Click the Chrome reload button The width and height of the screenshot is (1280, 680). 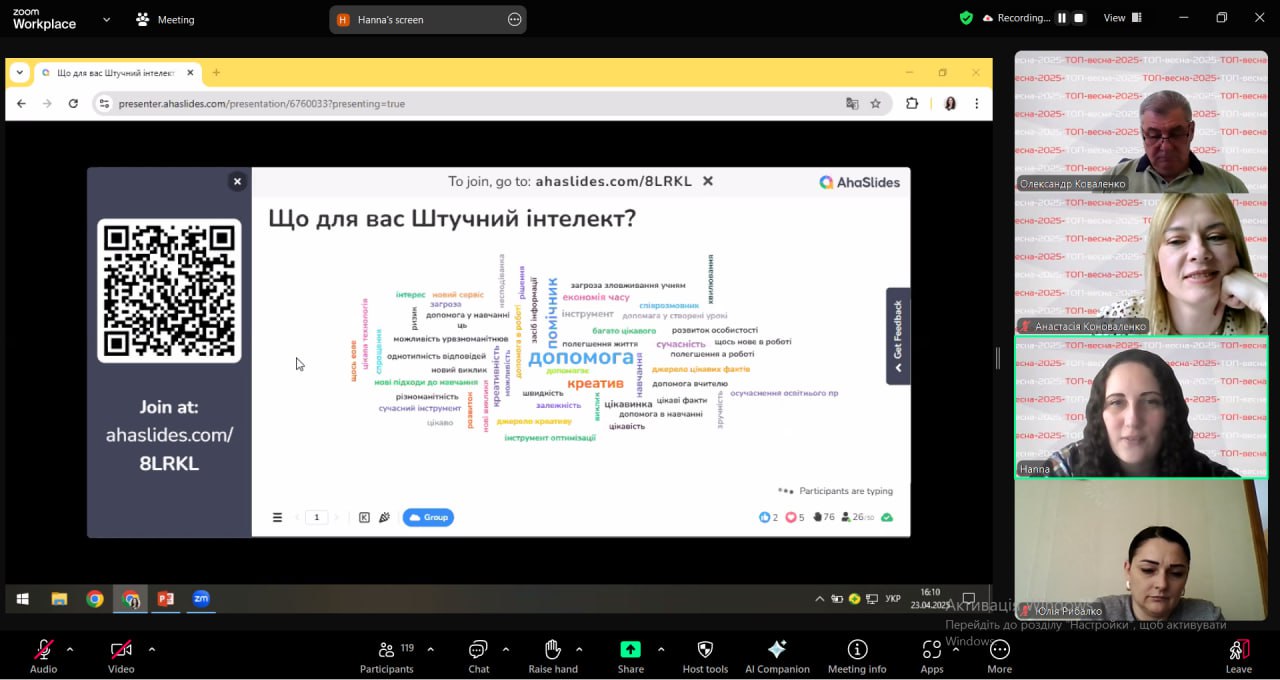[73, 103]
